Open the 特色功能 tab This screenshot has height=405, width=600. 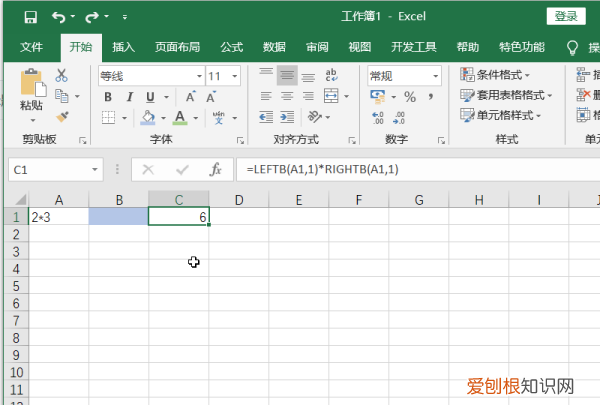522,47
